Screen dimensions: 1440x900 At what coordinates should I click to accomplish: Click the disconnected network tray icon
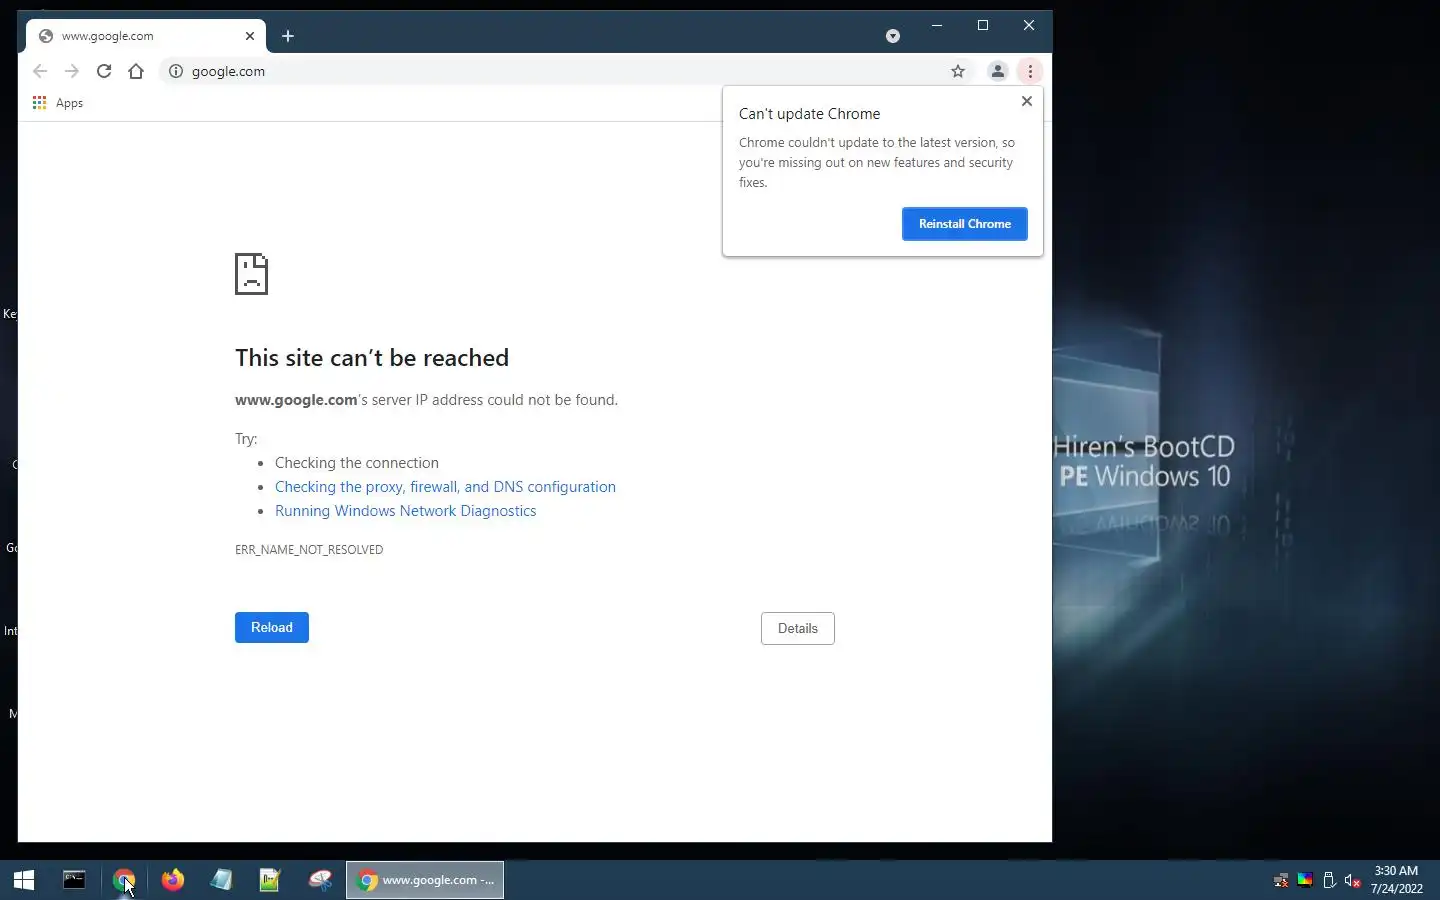click(x=1281, y=881)
